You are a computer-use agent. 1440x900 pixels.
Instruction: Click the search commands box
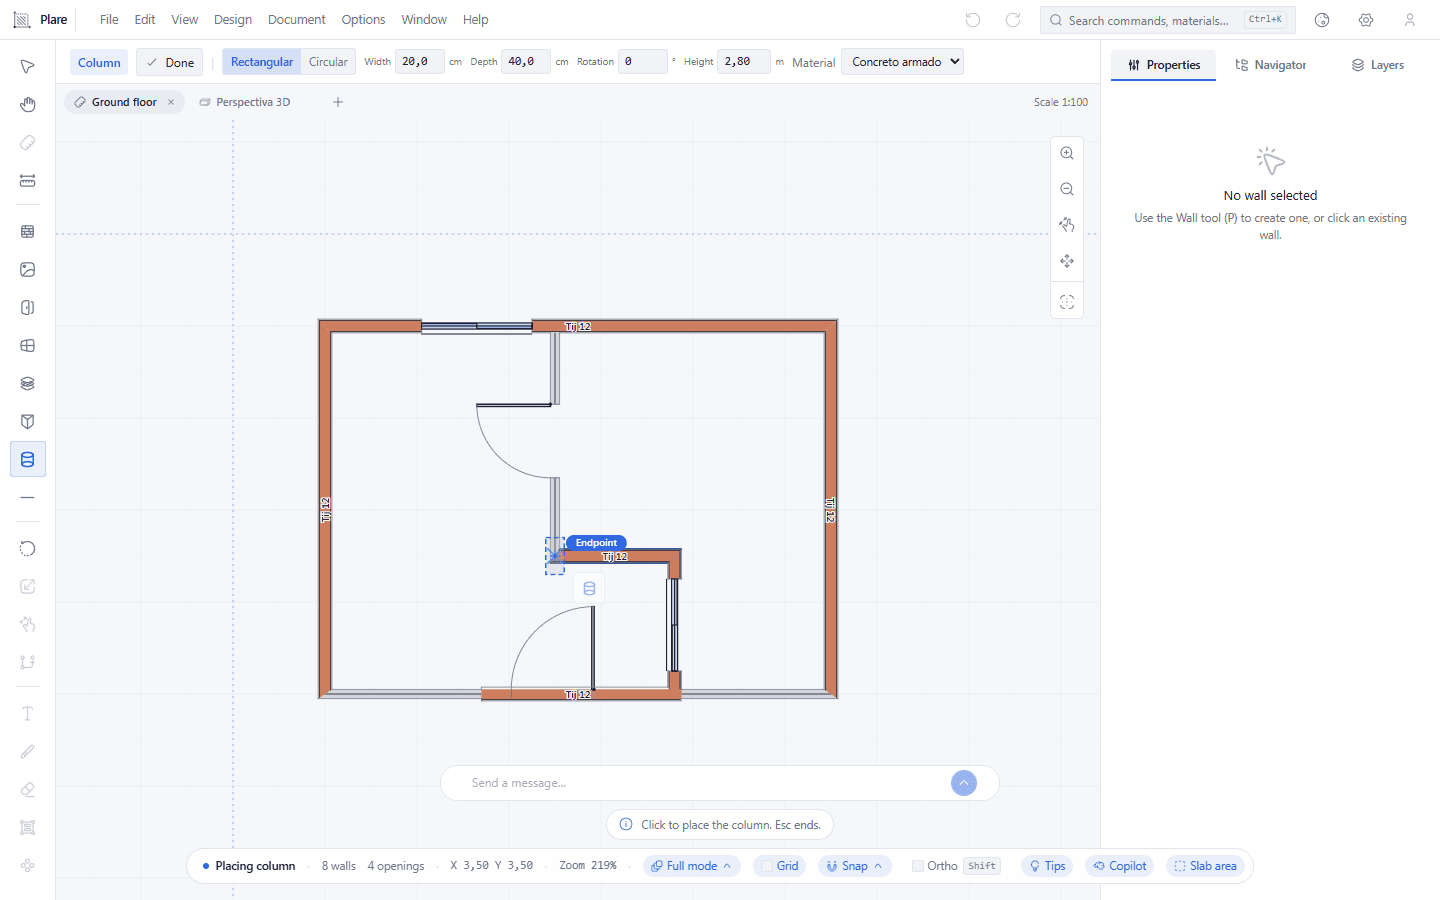tap(1168, 20)
